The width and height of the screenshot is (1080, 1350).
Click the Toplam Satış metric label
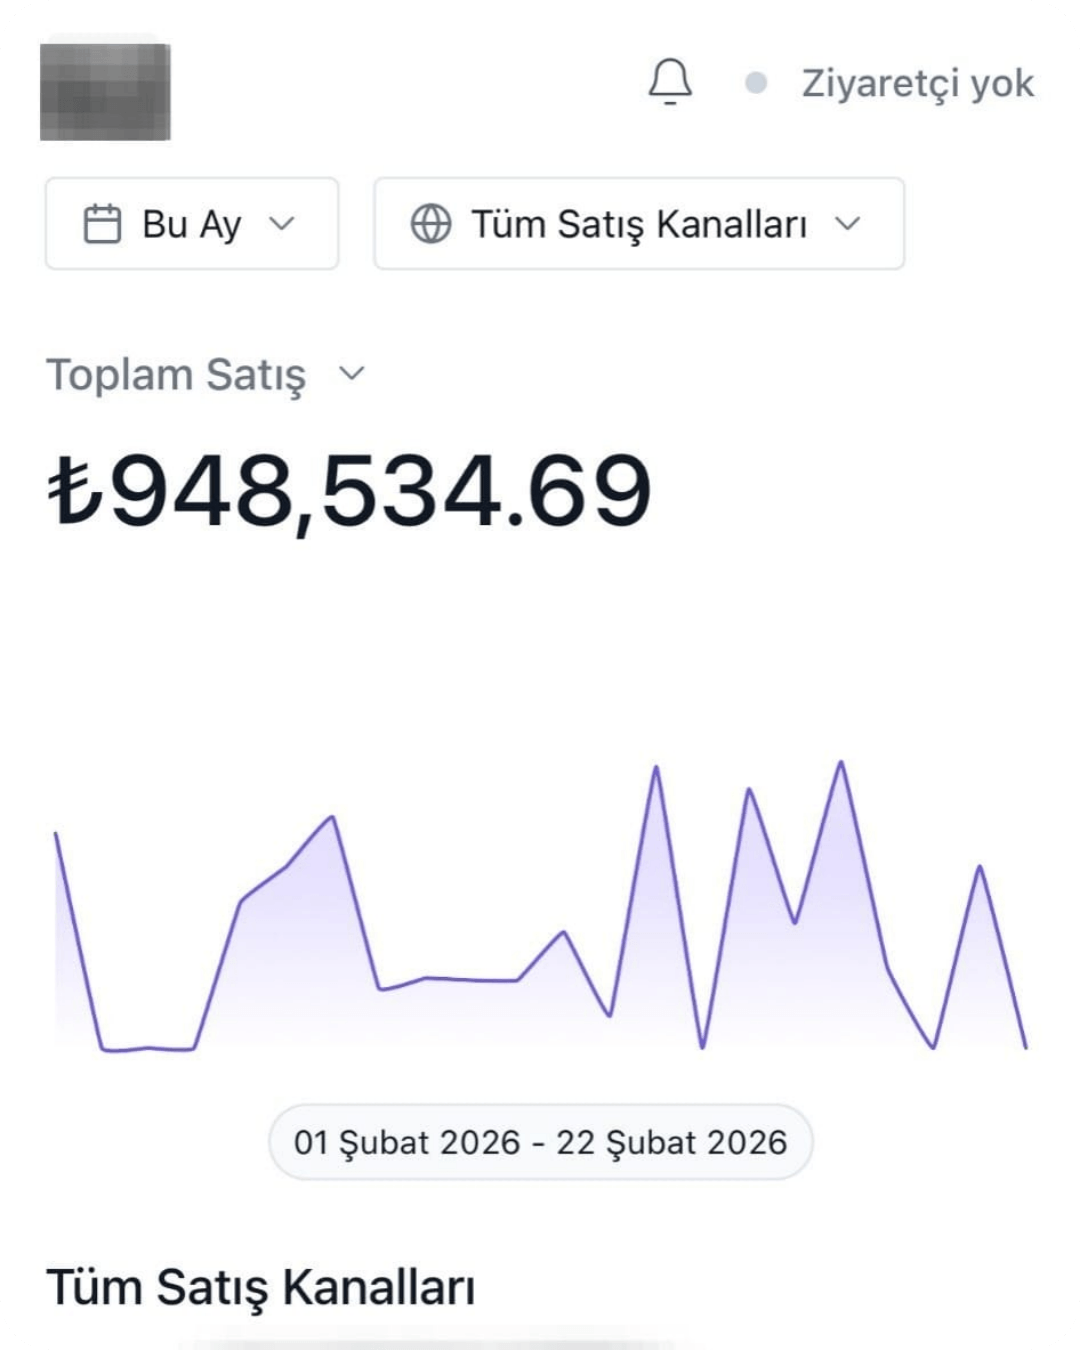[x=176, y=375]
